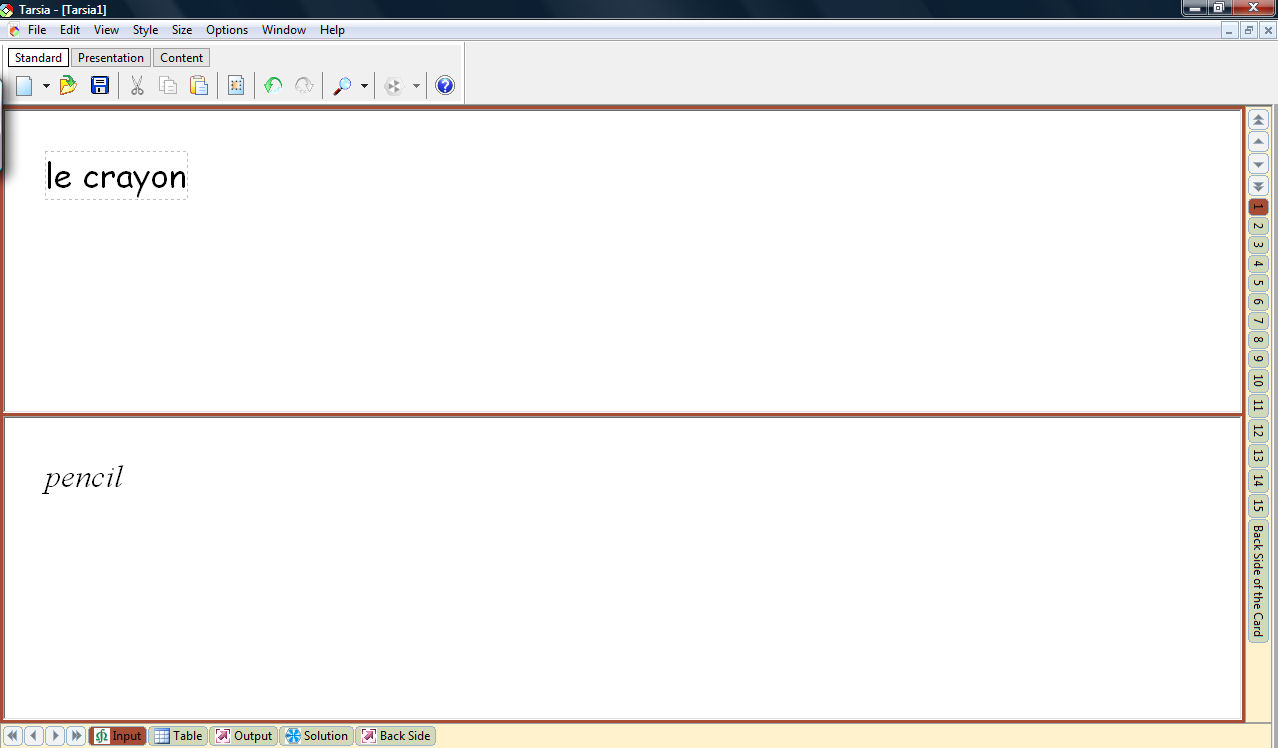Select card tab 13
Viewport: 1278px width, 748px height.
(1259, 456)
